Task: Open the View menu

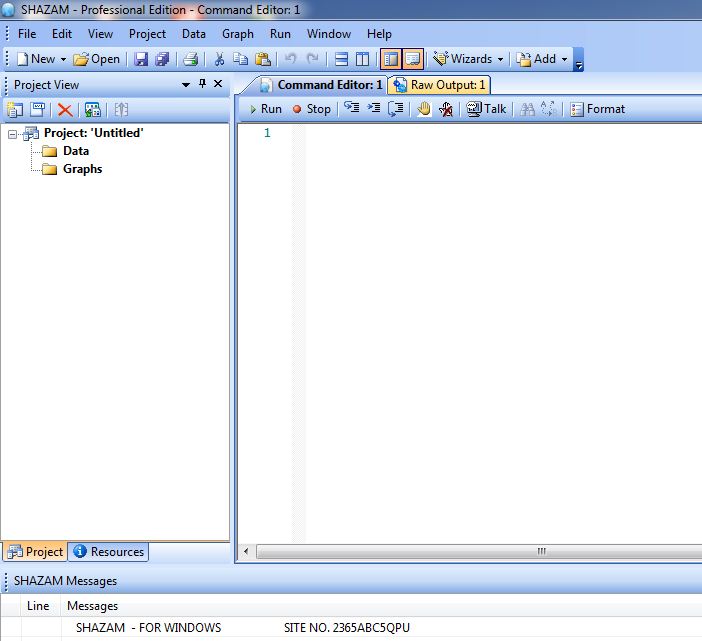Action: pyautogui.click(x=100, y=34)
